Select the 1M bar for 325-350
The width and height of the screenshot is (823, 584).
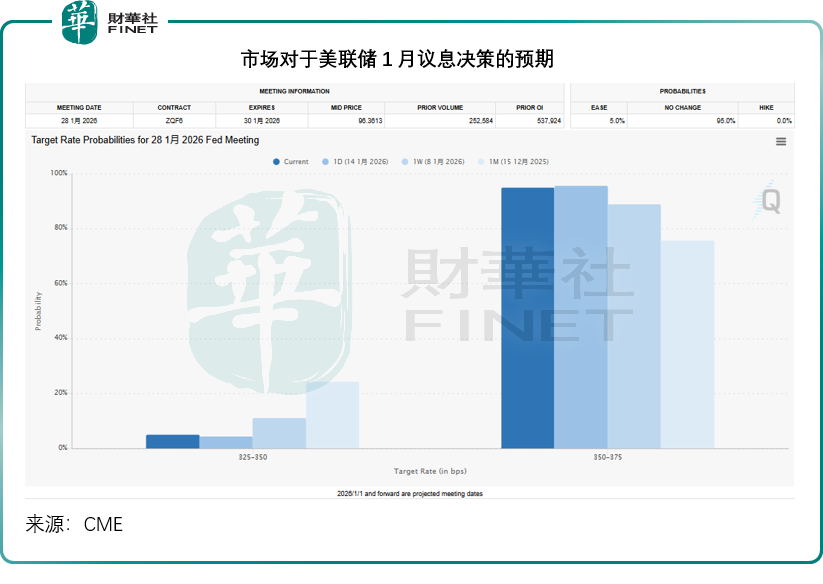tap(332, 414)
